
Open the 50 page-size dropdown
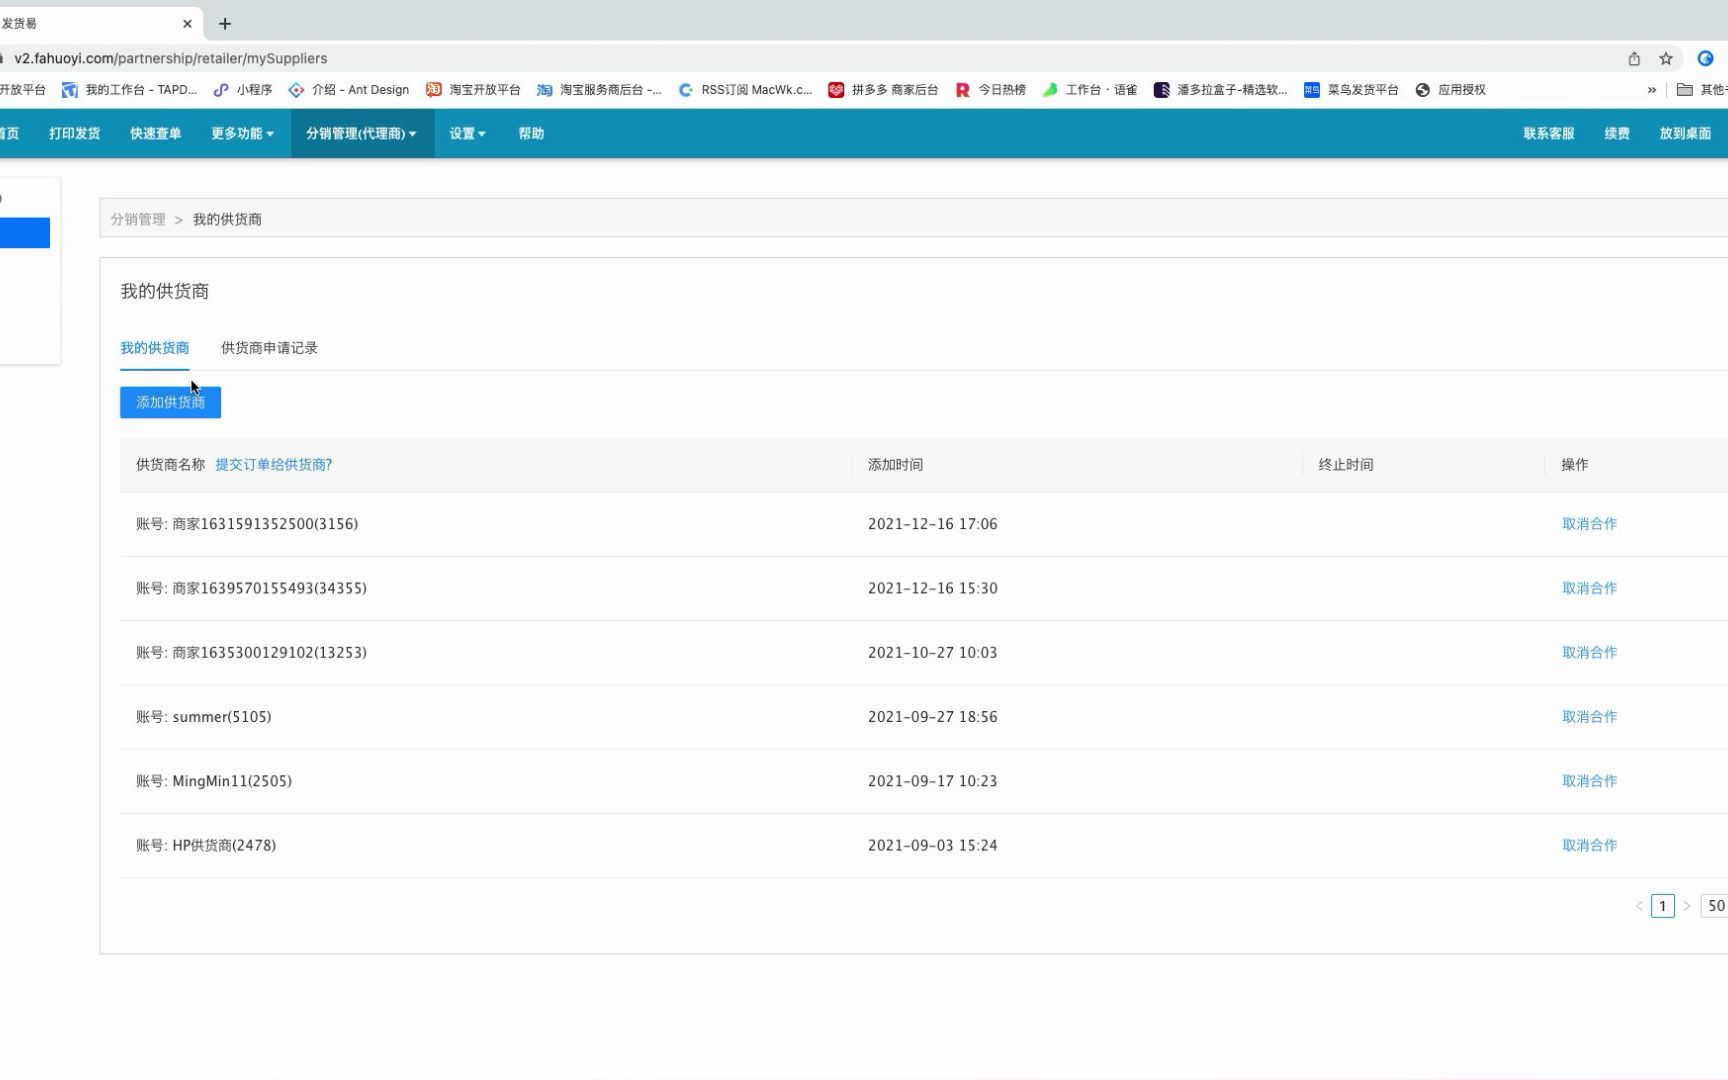(1714, 906)
